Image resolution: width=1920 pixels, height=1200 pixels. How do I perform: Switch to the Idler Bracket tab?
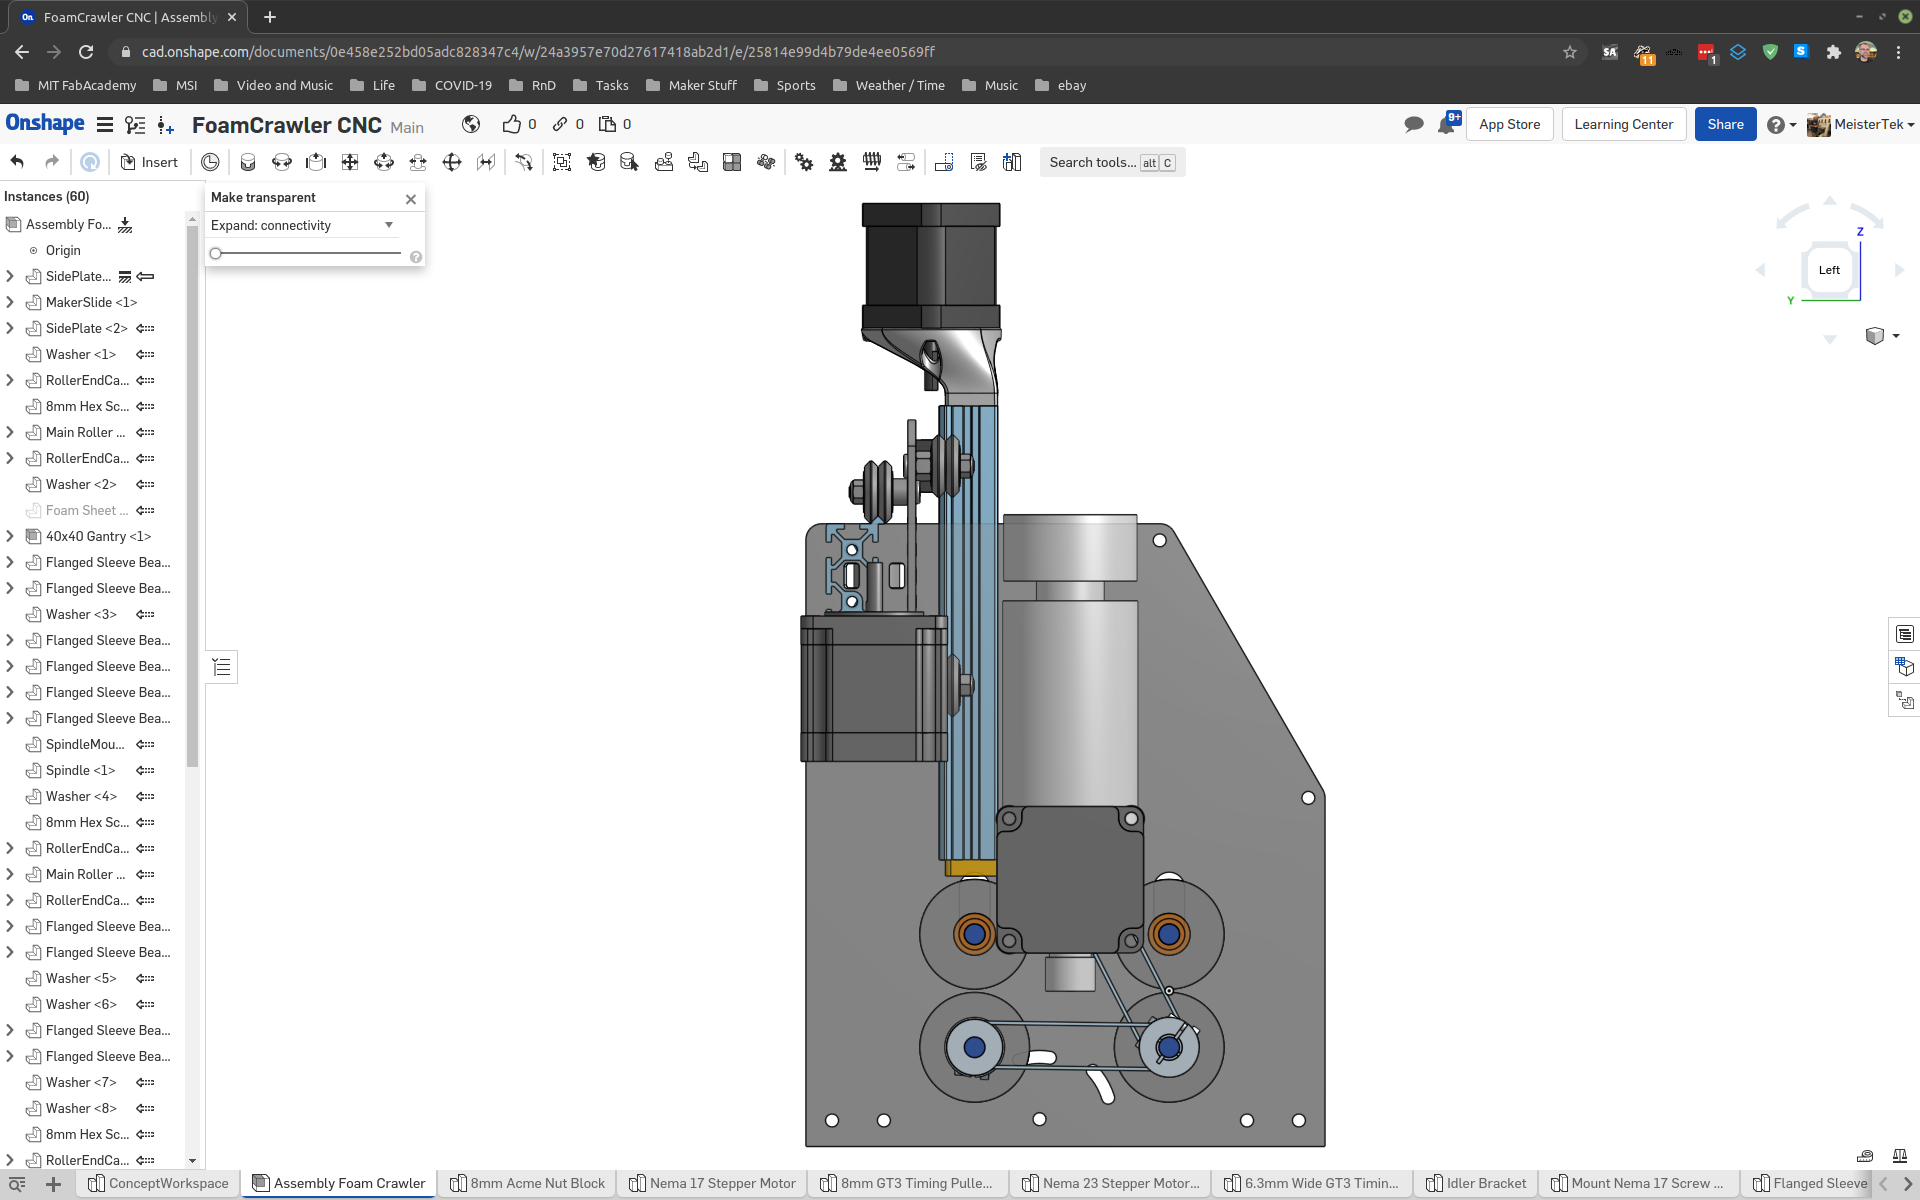pyautogui.click(x=1476, y=1183)
